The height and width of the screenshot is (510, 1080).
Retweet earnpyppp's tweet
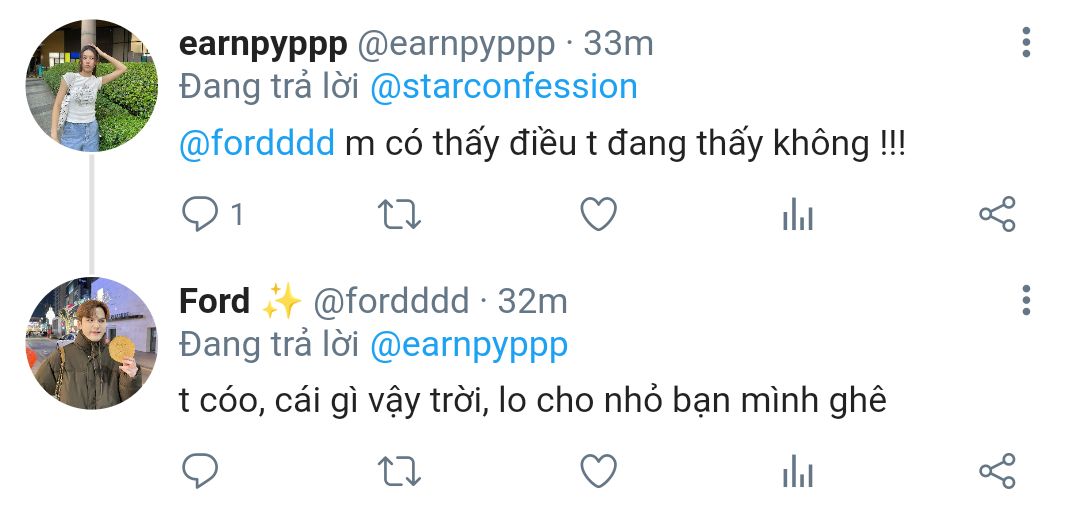coord(399,214)
